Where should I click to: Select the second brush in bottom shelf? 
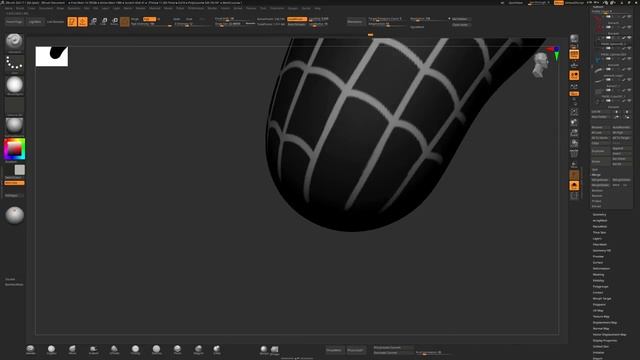[x=51, y=349]
